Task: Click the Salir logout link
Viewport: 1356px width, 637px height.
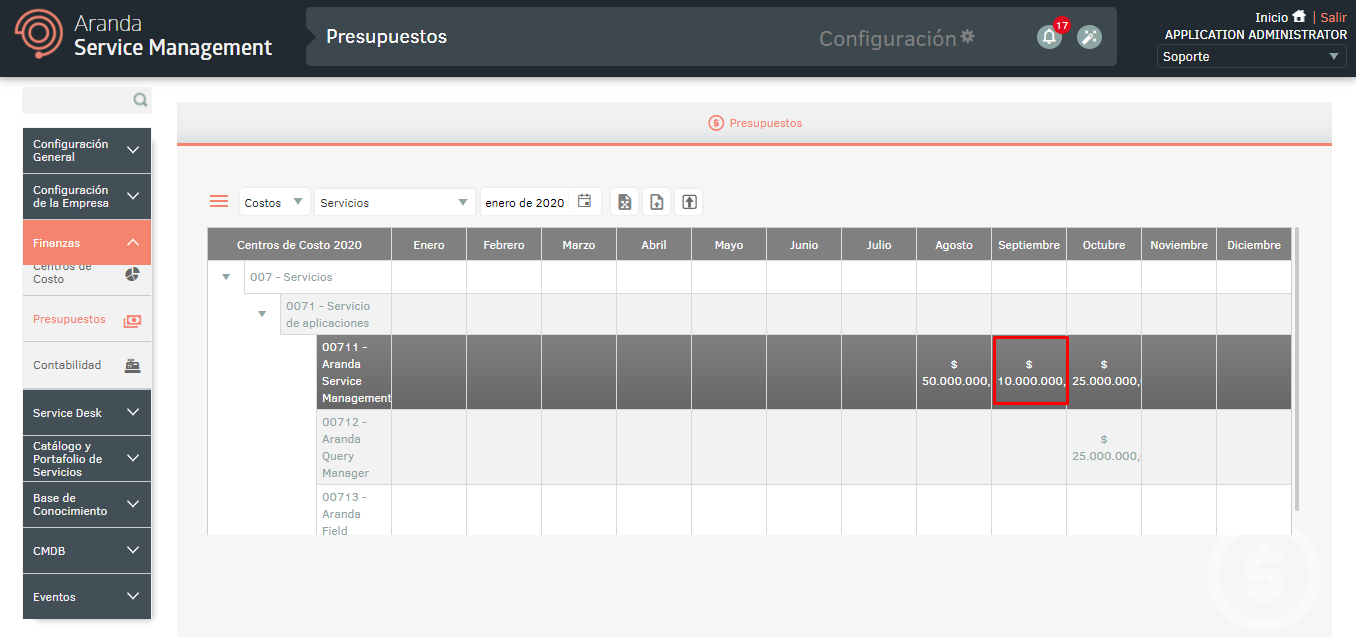Action: 1333,17
